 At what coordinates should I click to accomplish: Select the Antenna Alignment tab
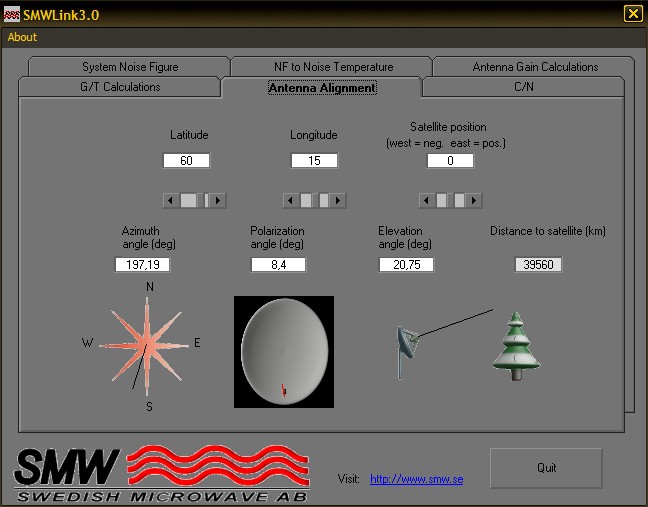[322, 88]
